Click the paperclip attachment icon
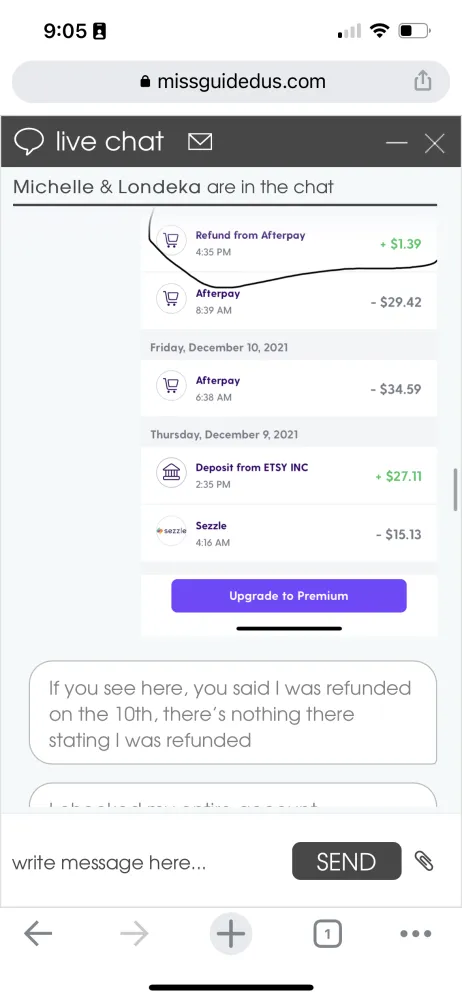The image size is (462, 1000). click(x=424, y=861)
